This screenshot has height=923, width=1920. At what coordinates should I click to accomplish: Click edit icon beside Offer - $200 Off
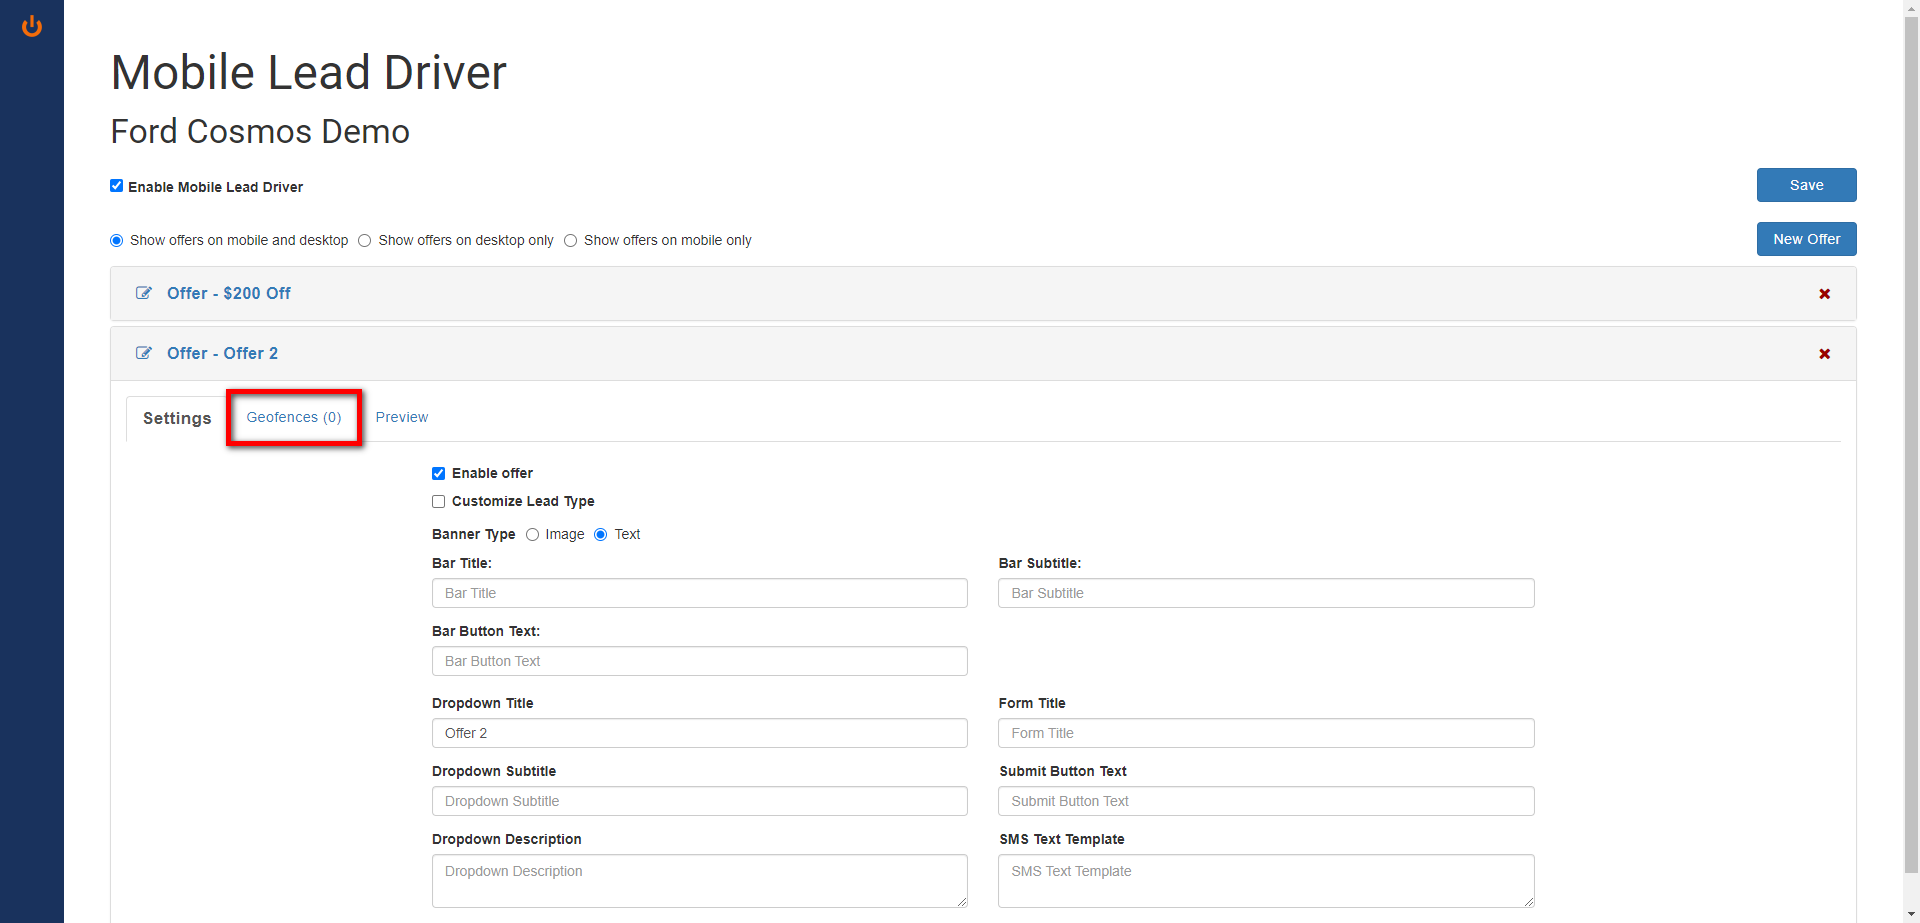click(x=144, y=293)
